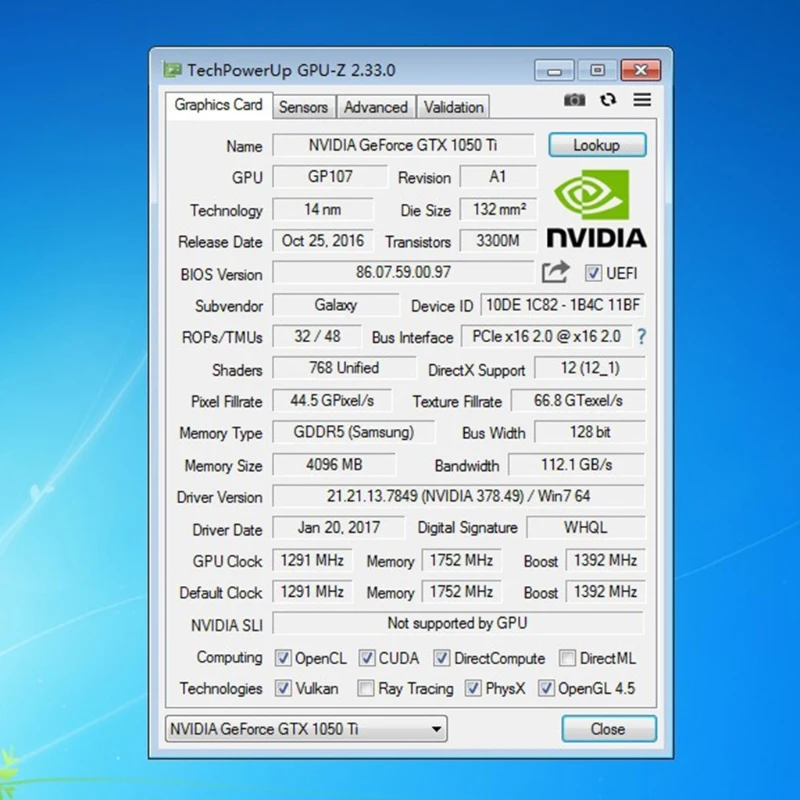Enable the Ray Tracing checkbox
This screenshot has height=800, width=800.
coord(365,688)
